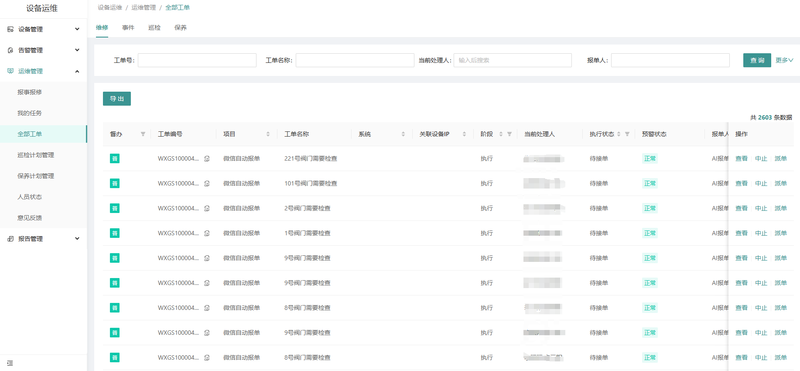Viewport: 800px width, 371px height.
Task: Click the 正常 tag in 221号阀门 row
Action: tap(649, 159)
